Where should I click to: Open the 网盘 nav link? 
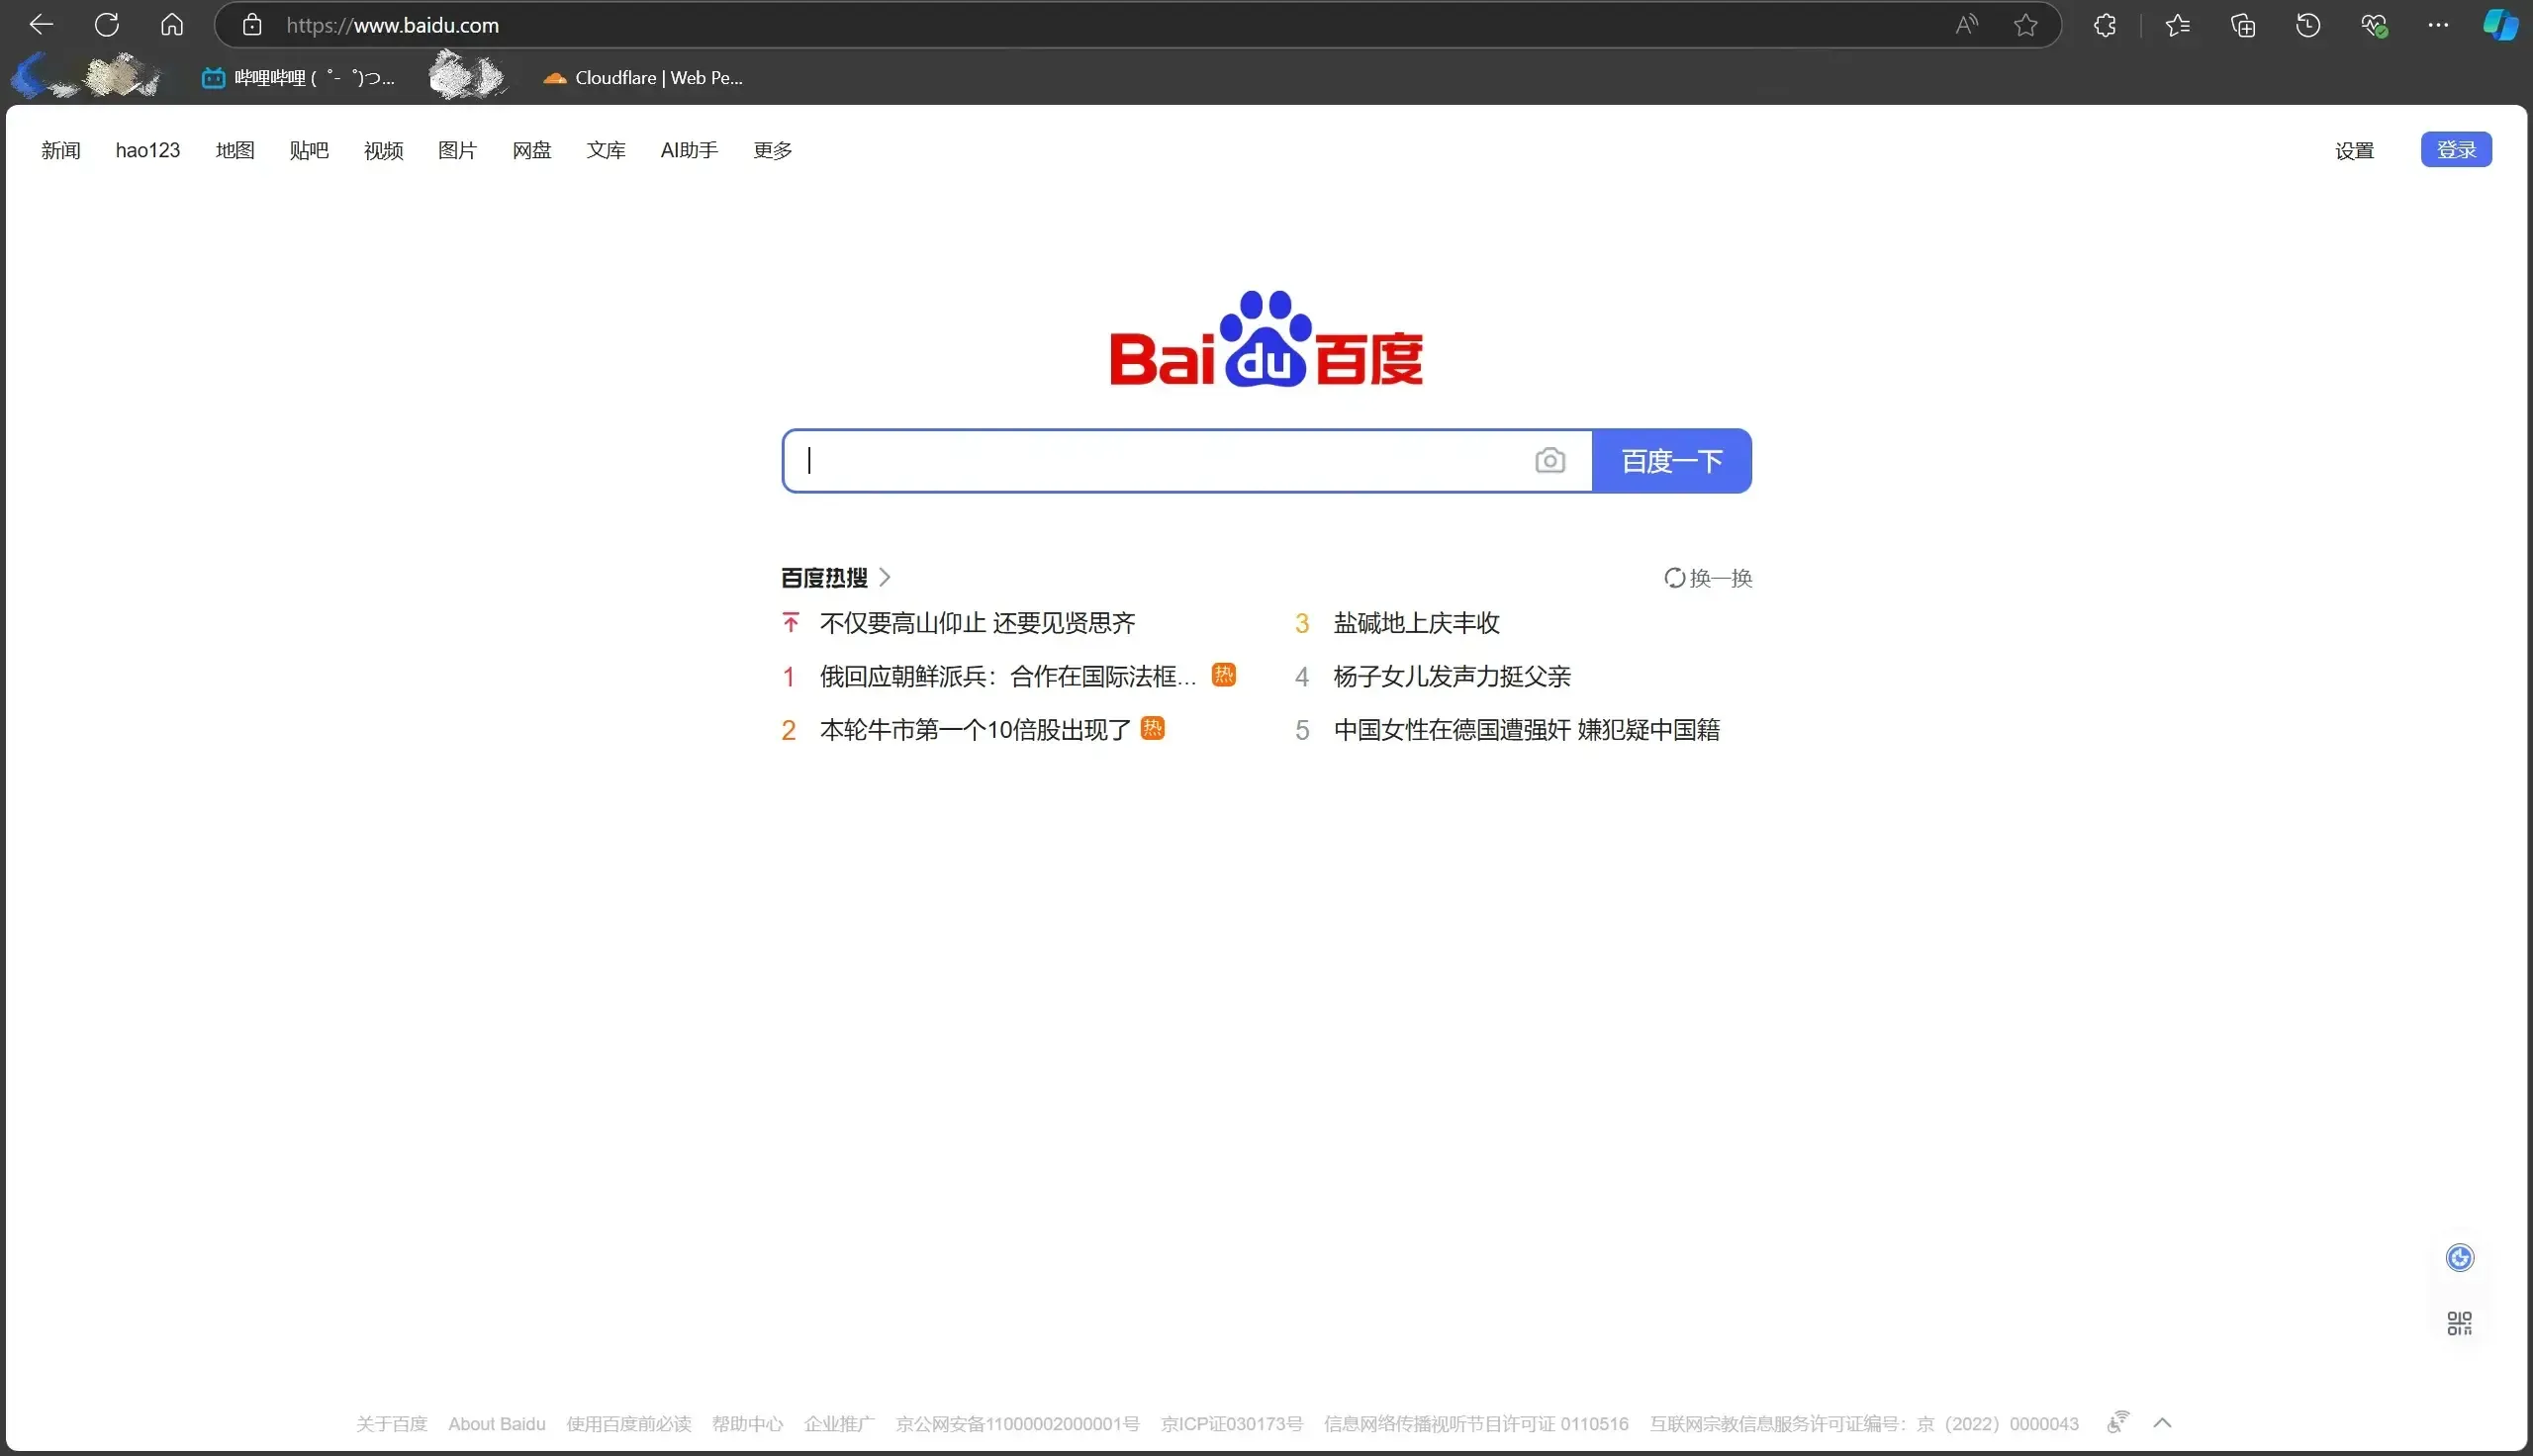[x=531, y=150]
